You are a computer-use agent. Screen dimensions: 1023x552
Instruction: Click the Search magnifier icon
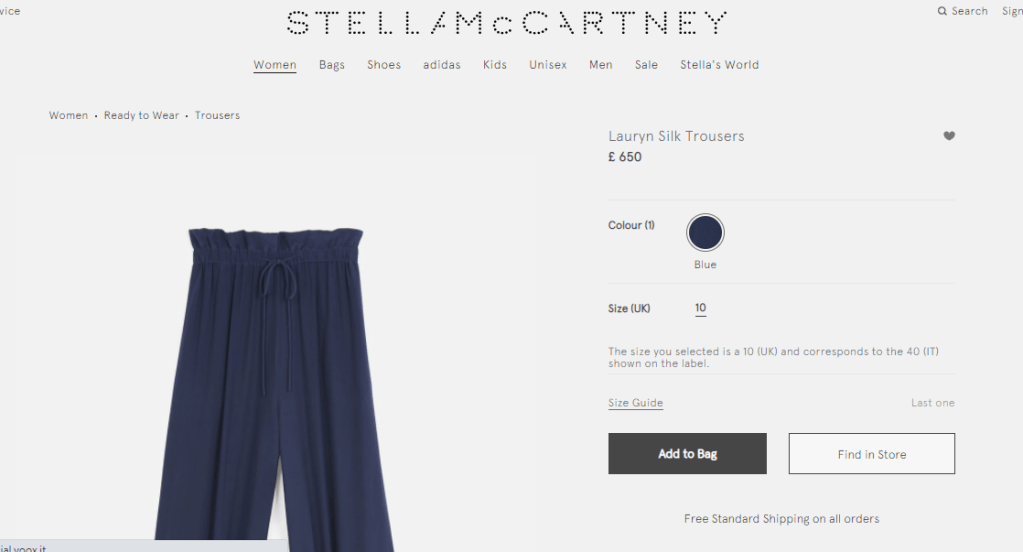pos(942,11)
